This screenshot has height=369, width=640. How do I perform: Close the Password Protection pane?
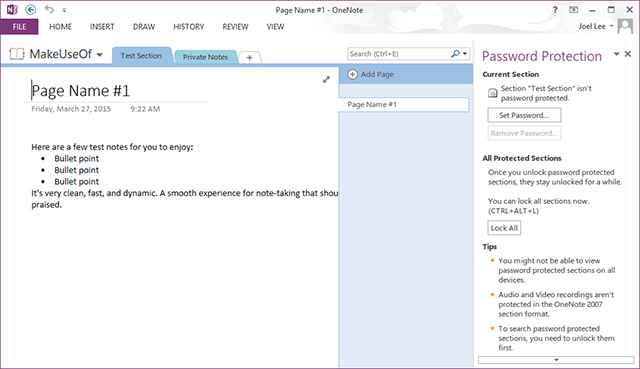628,54
